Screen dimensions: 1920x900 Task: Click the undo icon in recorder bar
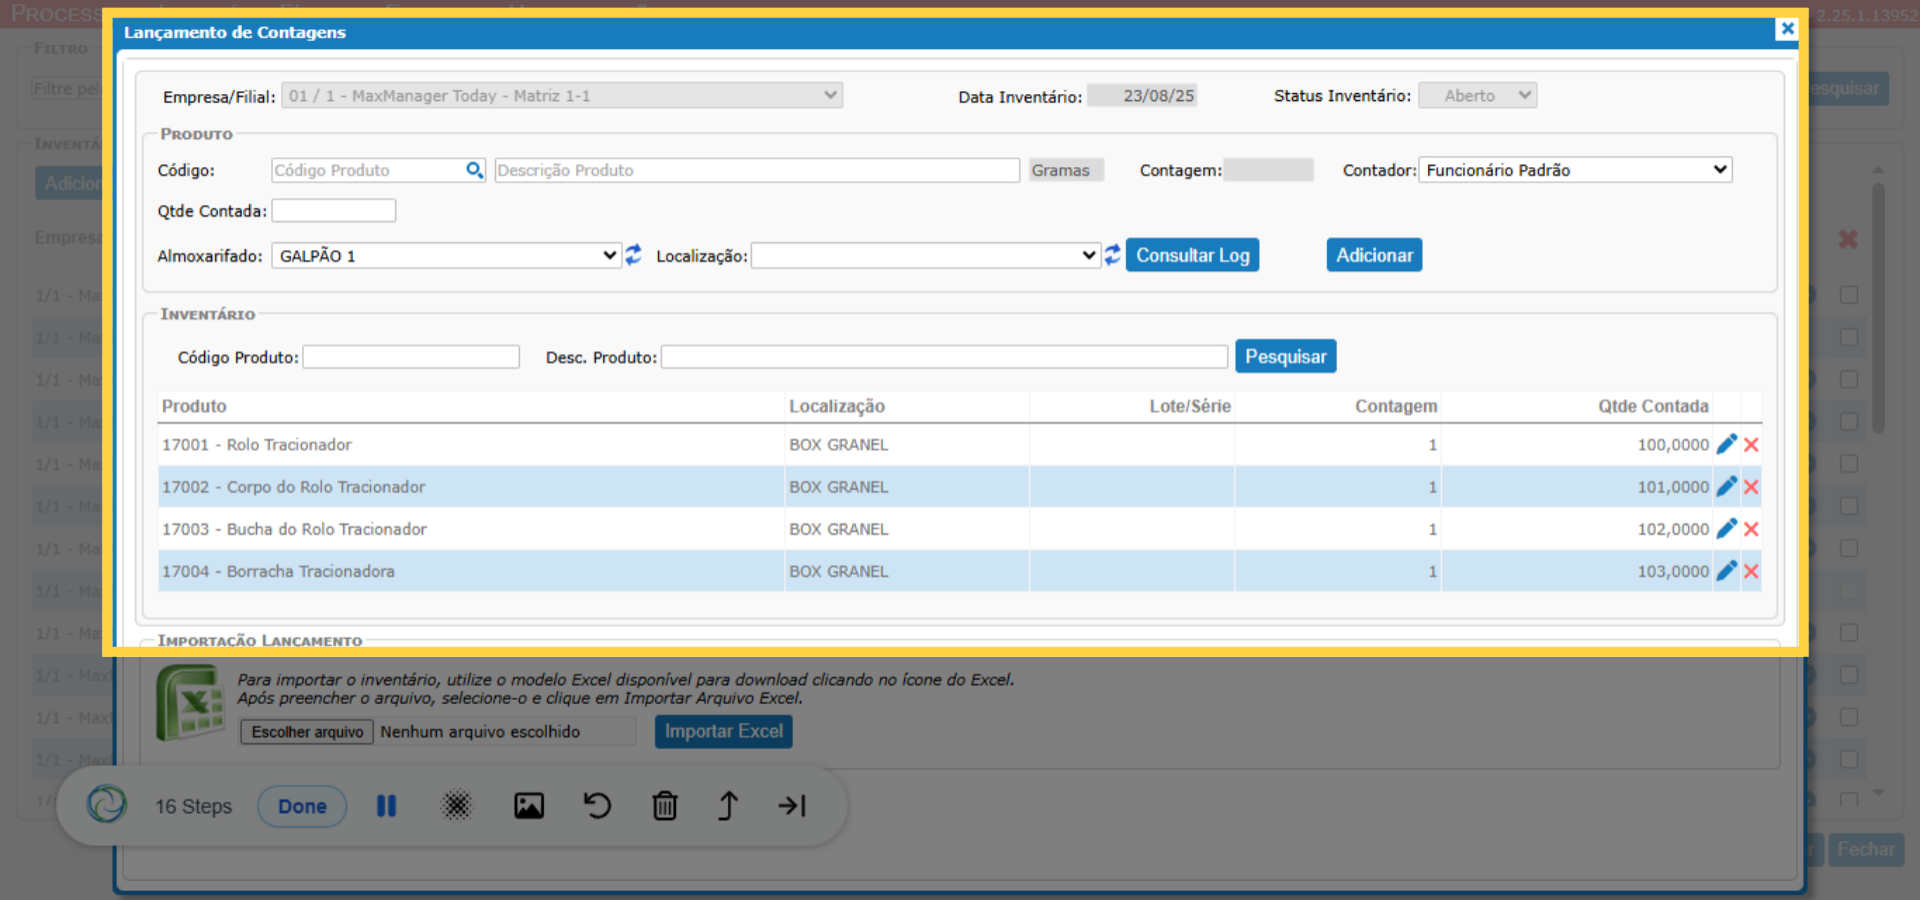pyautogui.click(x=597, y=806)
